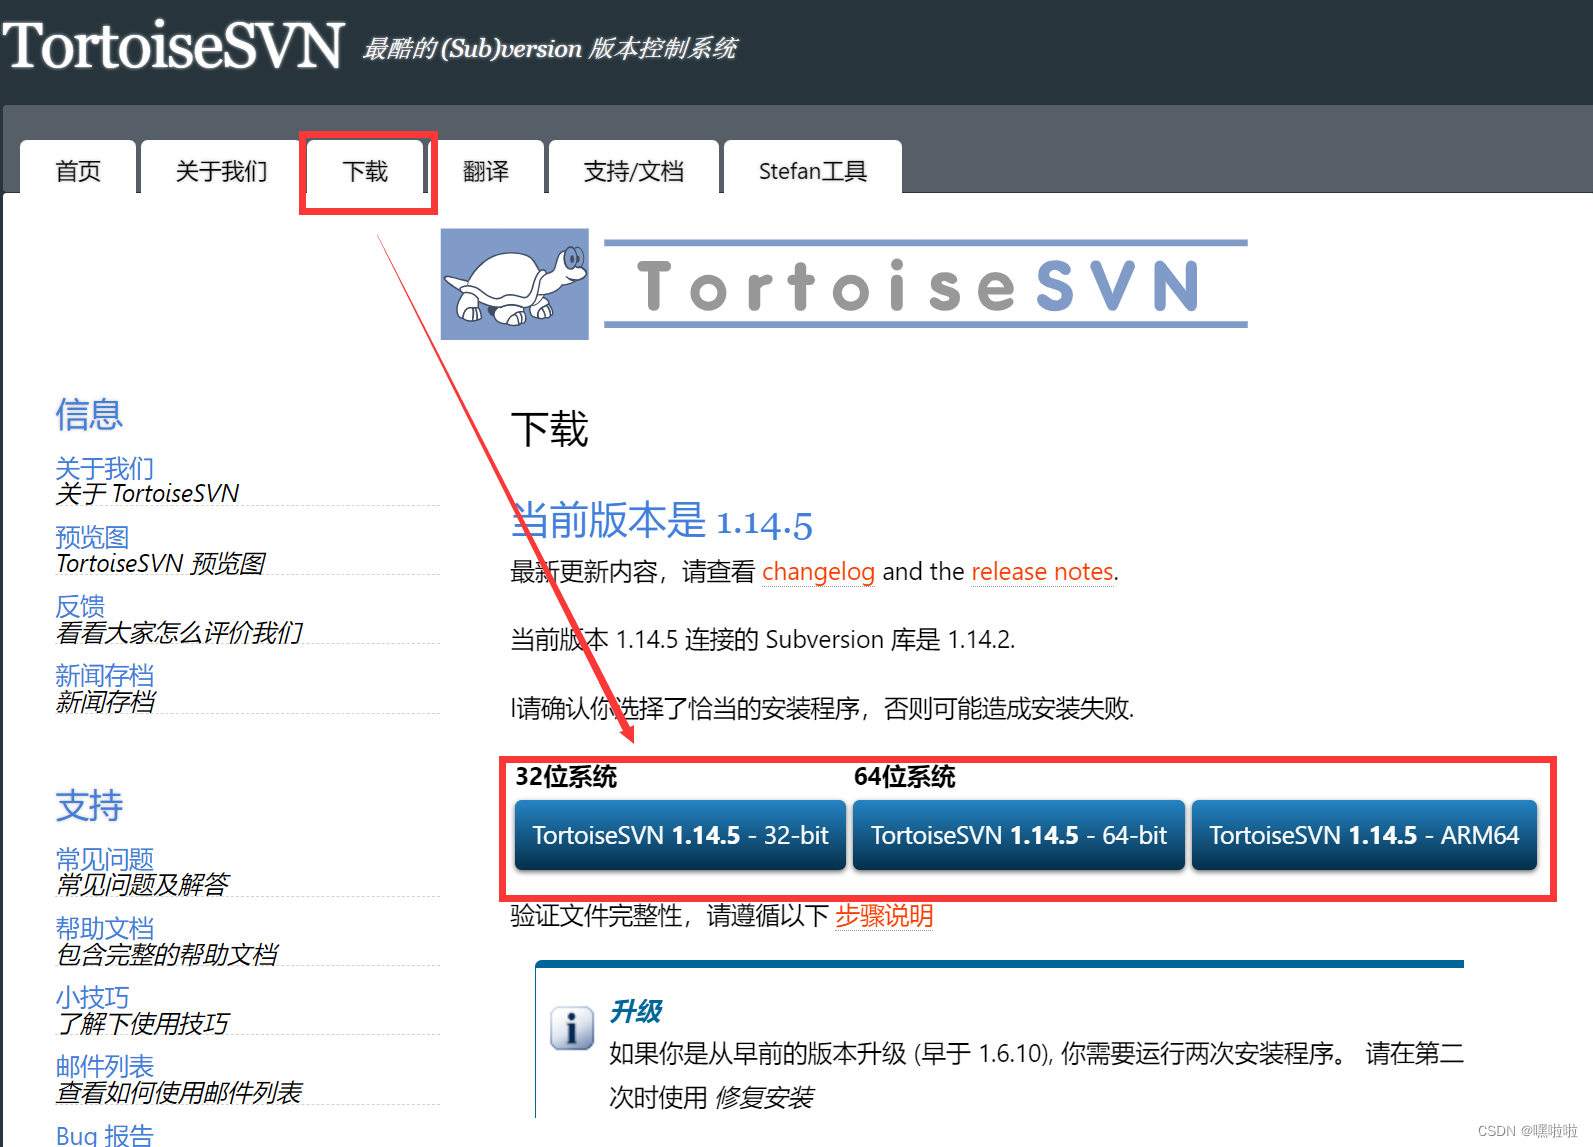This screenshot has width=1593, height=1147.
Task: Click the 修复安装 italic text
Action: 764,1098
